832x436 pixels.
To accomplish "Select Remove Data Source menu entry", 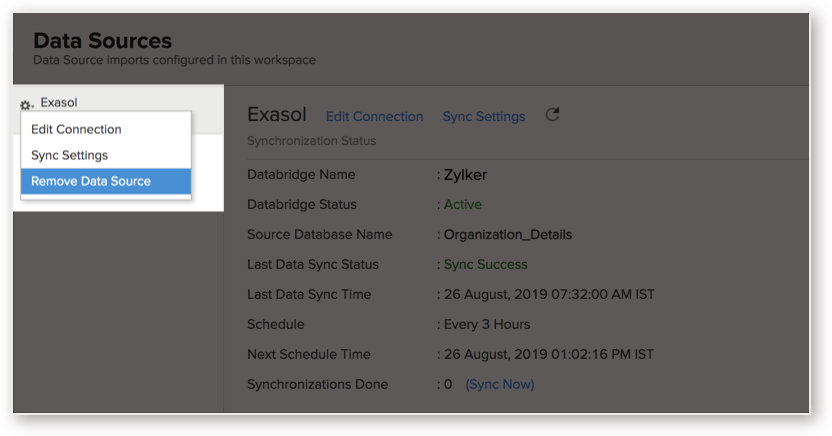I will point(106,181).
